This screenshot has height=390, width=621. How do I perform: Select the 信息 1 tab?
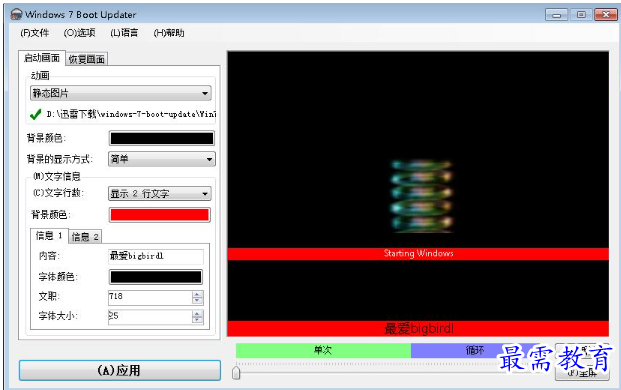click(49, 236)
